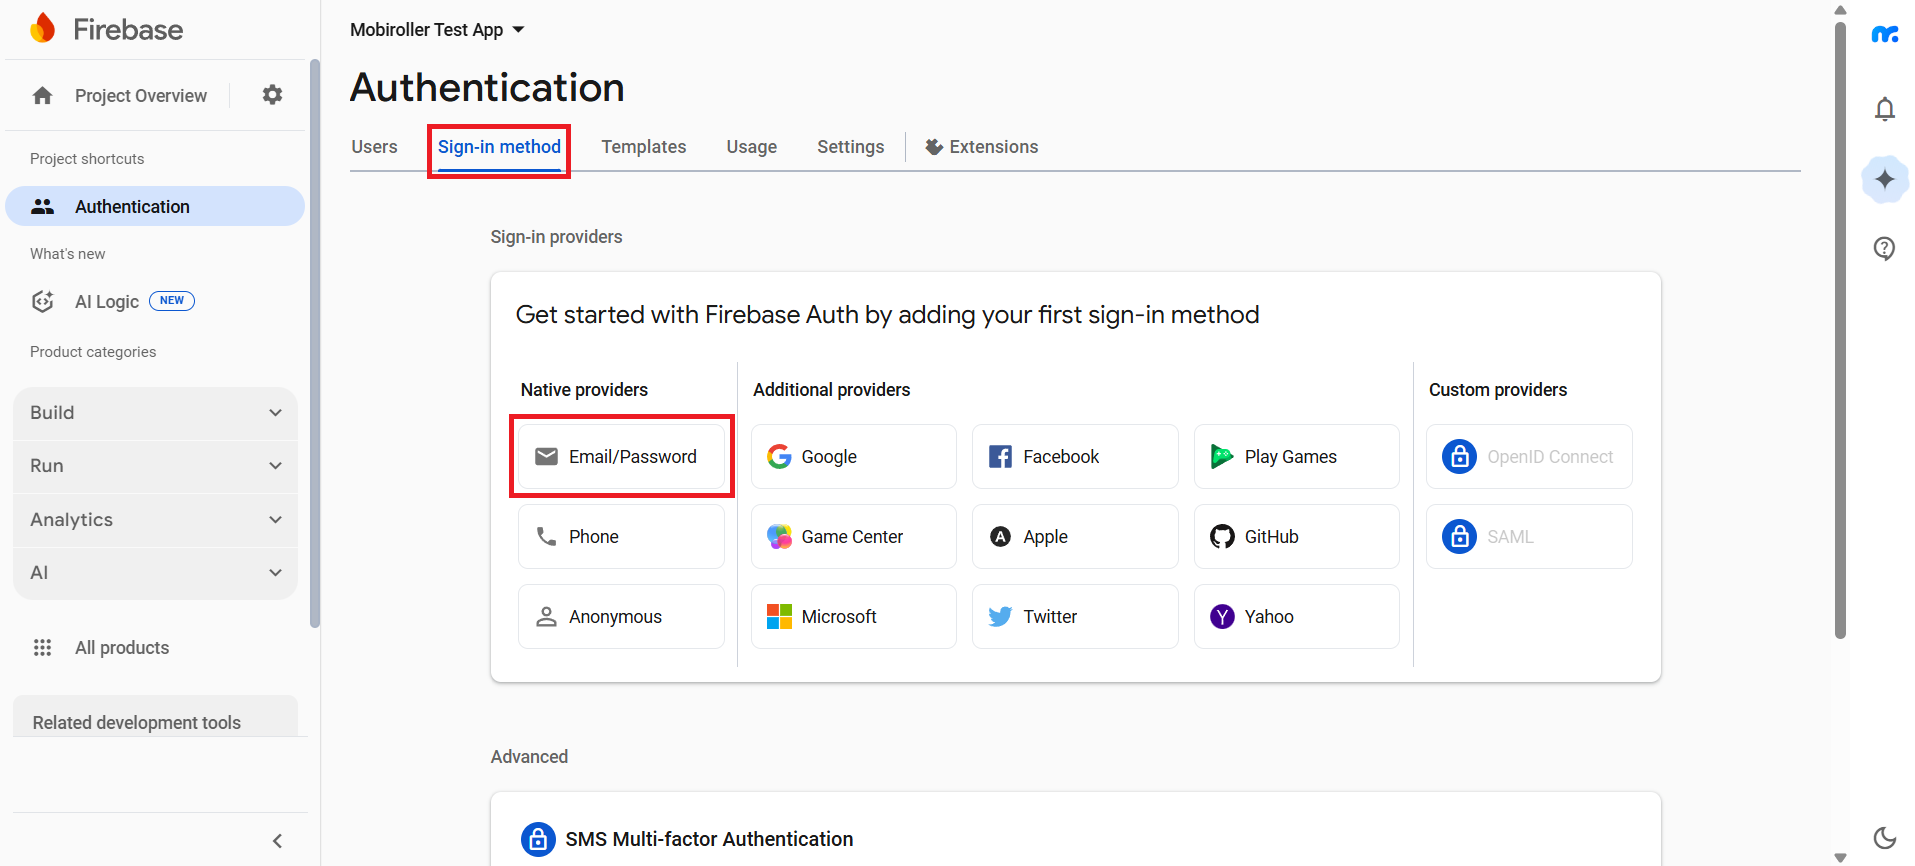Click the Phone handset icon
Screen dimensions: 1915x866
click(546, 536)
